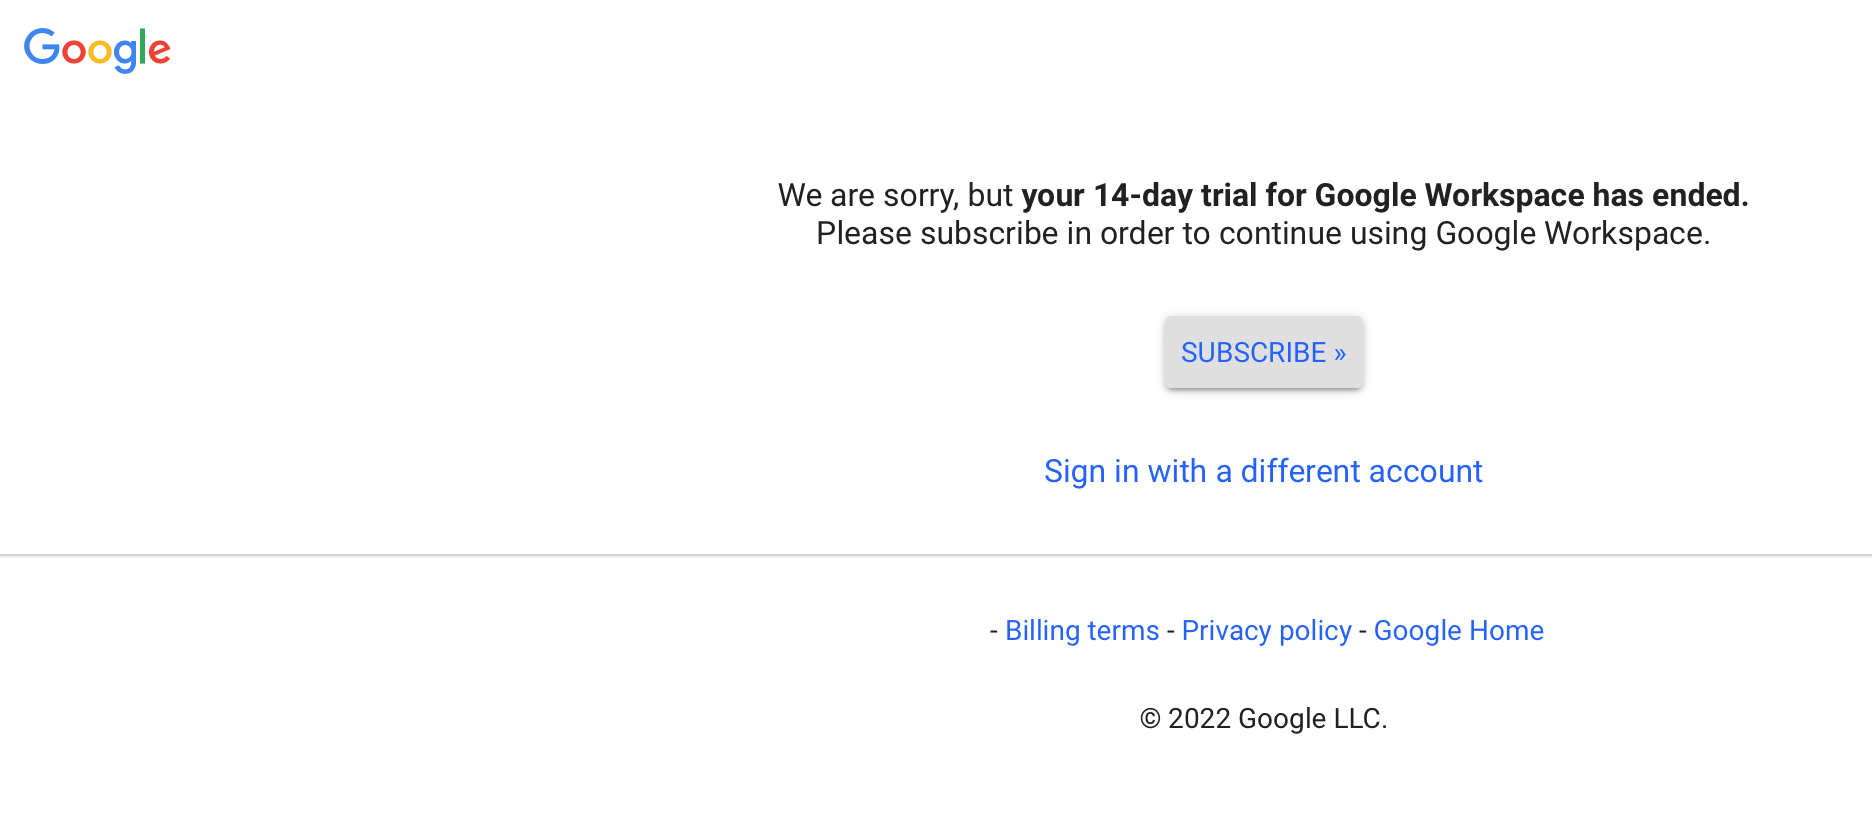
Task: Click the yellow 'o' in the Google logo
Action: point(100,53)
